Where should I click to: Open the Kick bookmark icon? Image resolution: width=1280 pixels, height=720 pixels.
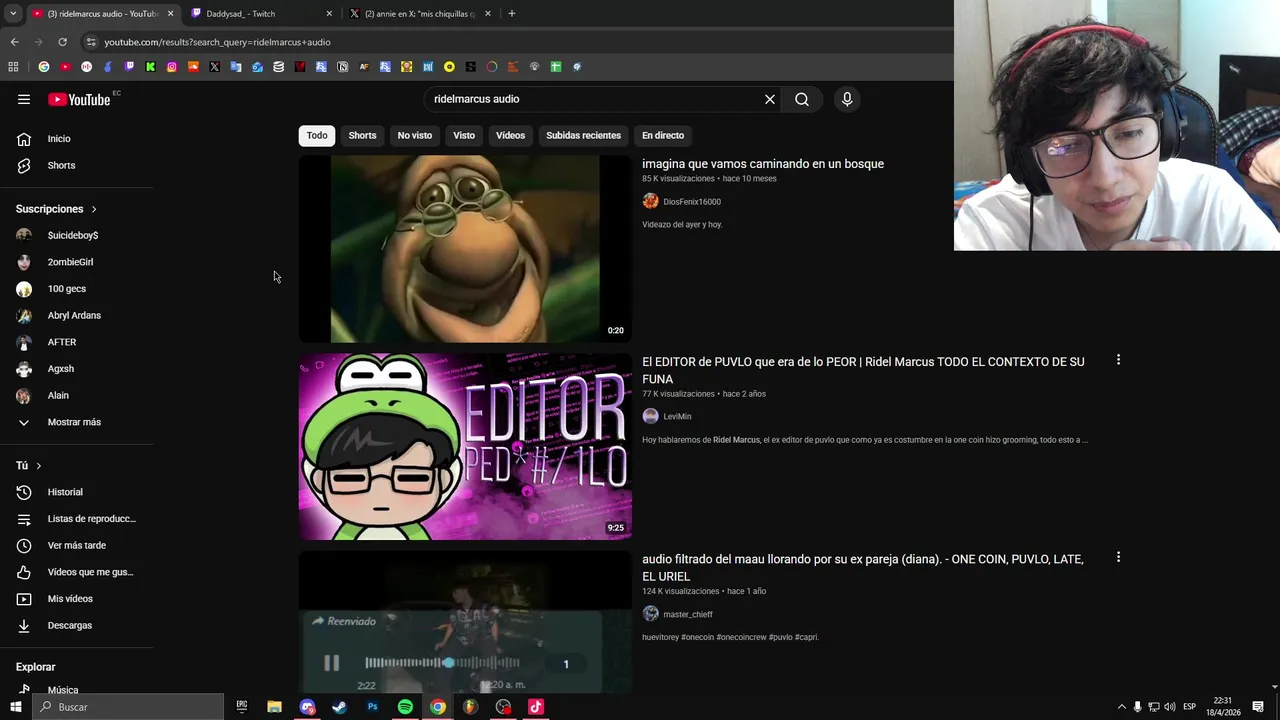tap(150, 67)
